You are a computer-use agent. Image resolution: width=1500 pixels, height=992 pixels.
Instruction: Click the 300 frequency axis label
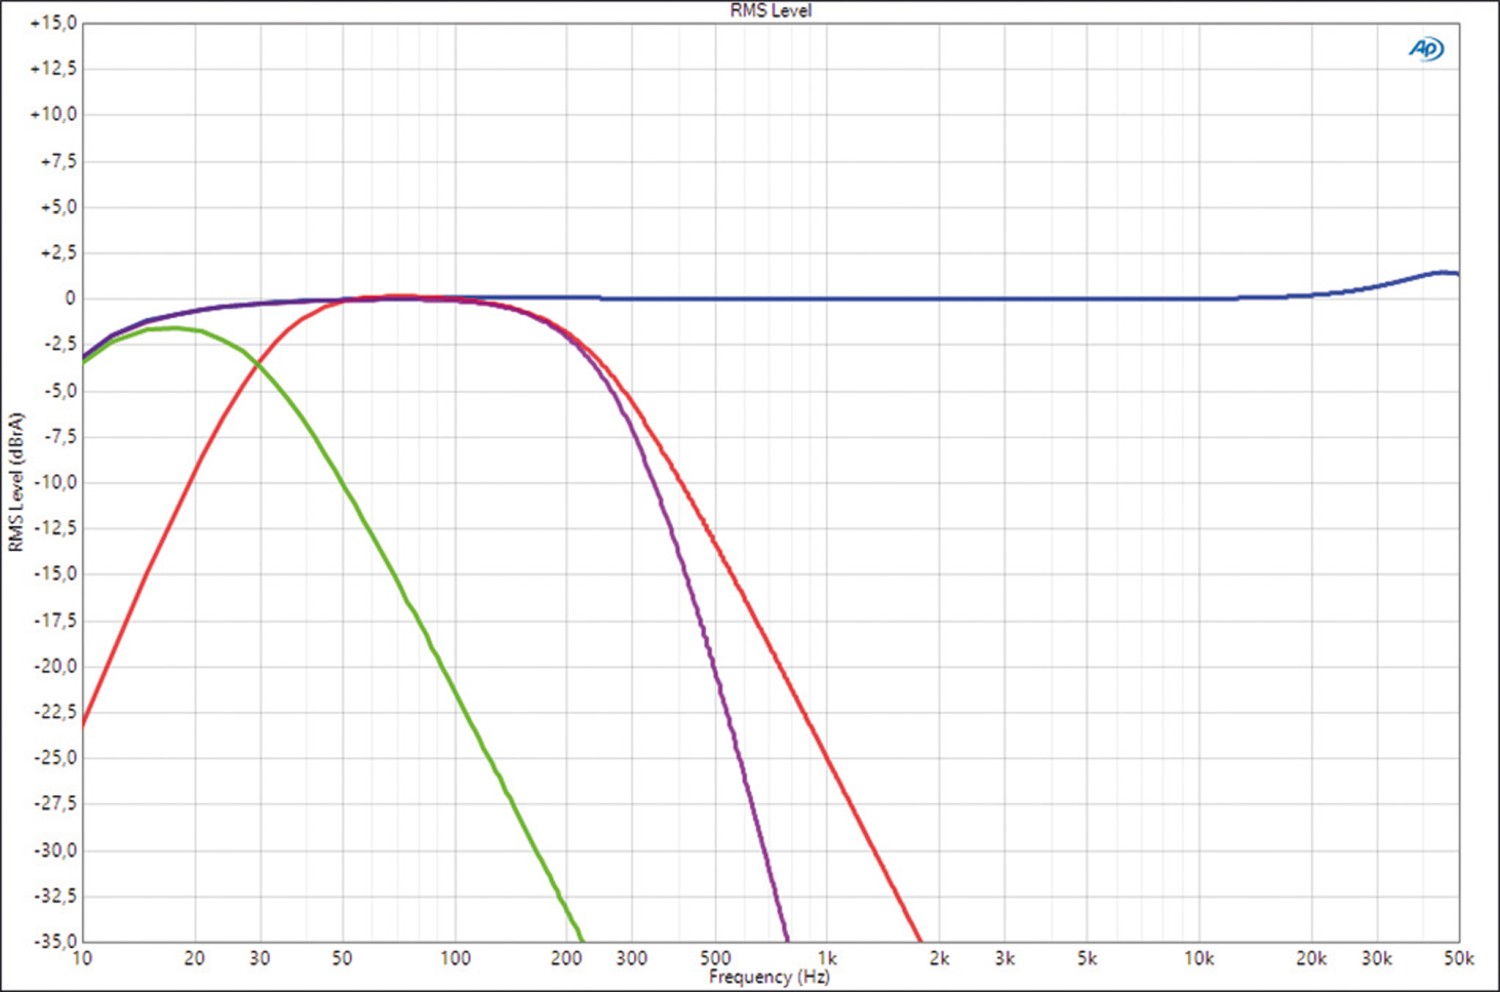pos(631,958)
